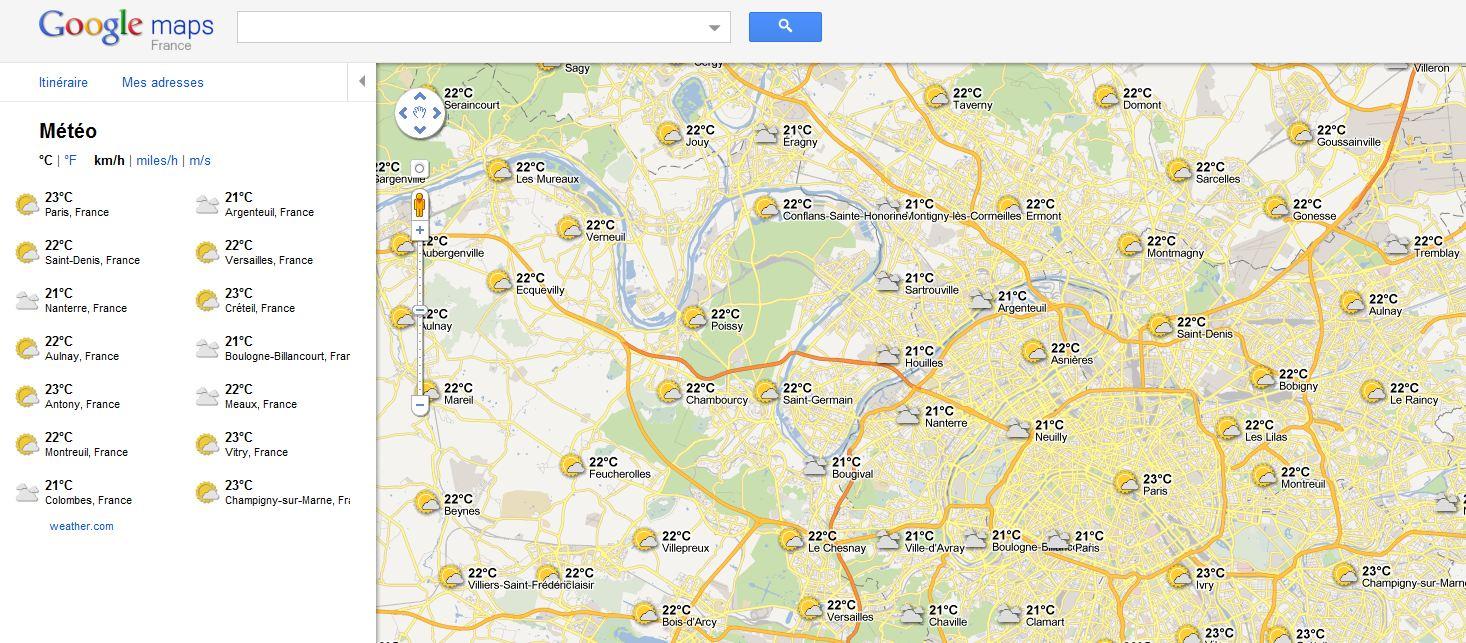The image size is (1466, 643).
Task: Open the Mes adresses tab
Action: pyautogui.click(x=161, y=82)
